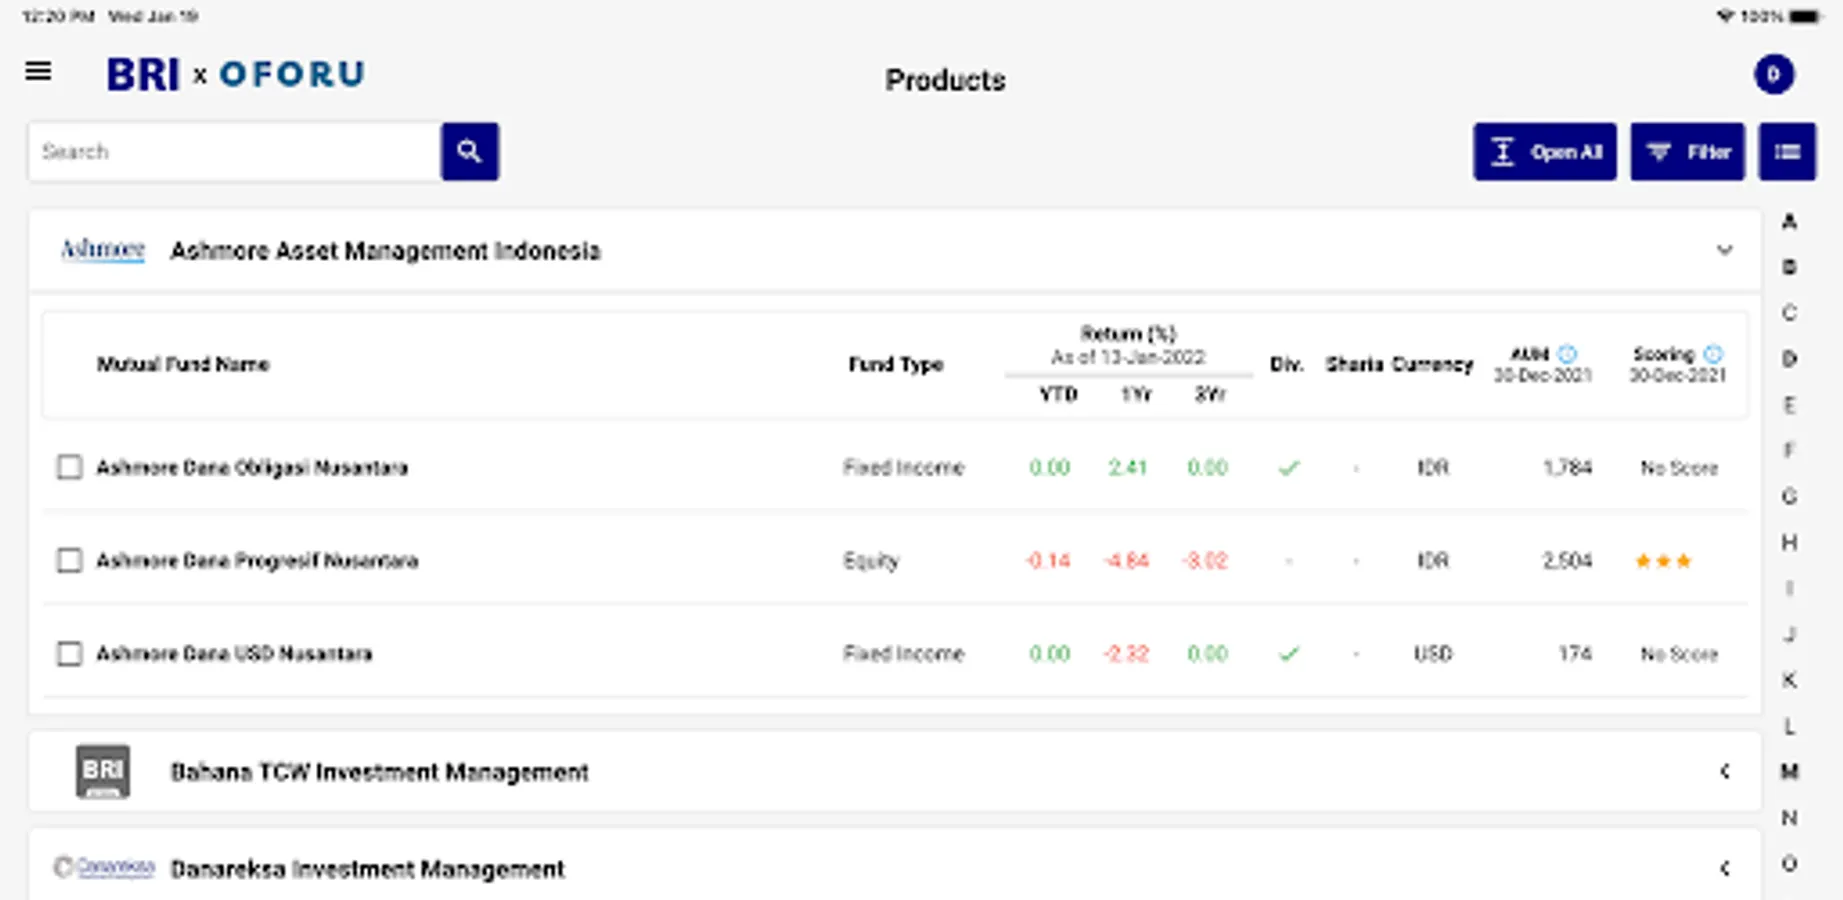This screenshot has height=900, width=1843.
Task: Click the Ashmore company logo
Action: coord(103,250)
